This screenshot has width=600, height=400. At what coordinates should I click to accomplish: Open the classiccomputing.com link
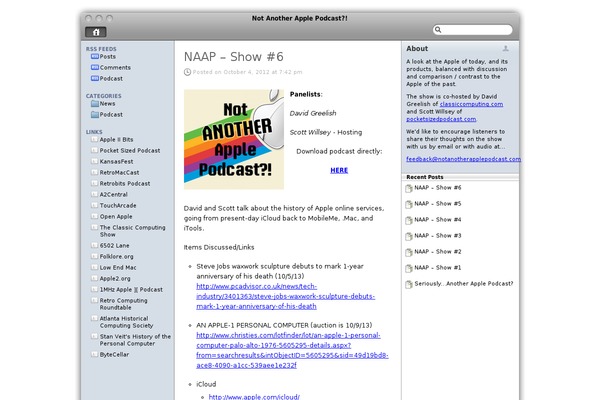click(471, 104)
